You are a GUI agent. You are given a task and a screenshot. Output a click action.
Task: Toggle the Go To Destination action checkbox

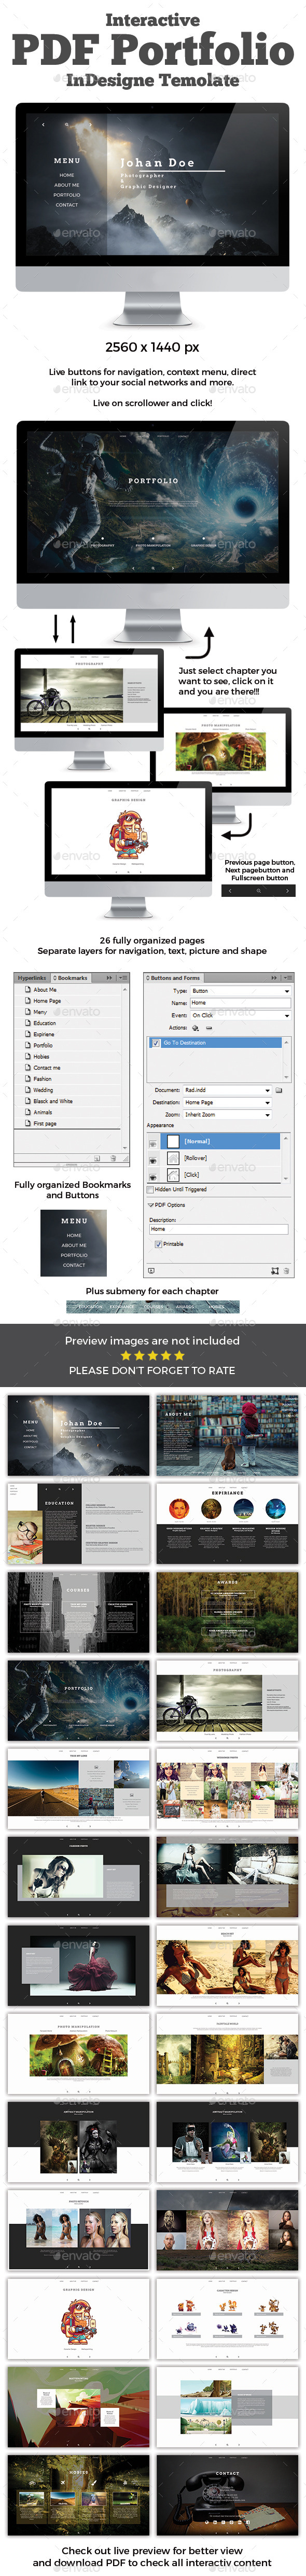(x=155, y=1043)
